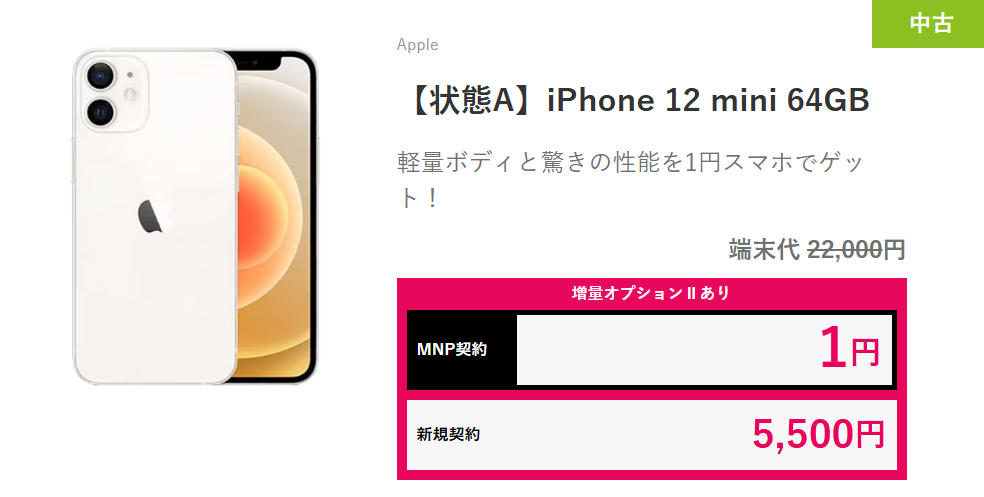Select the MNP契約 label
Image resolution: width=984 pixels, height=497 pixels.
(x=452, y=350)
